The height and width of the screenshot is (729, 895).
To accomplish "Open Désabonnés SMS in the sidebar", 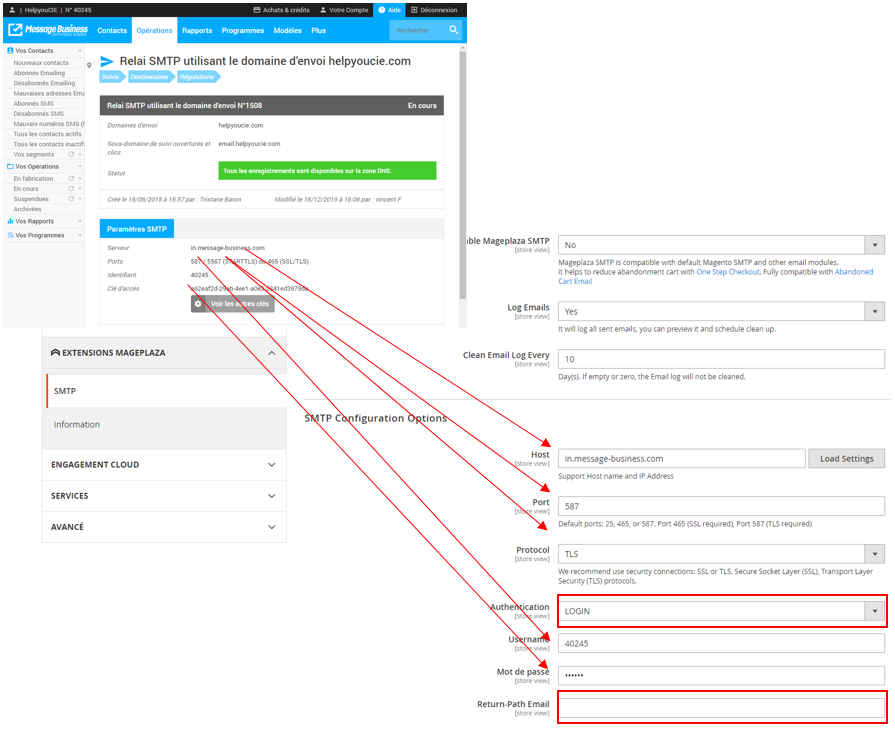I will coord(39,114).
